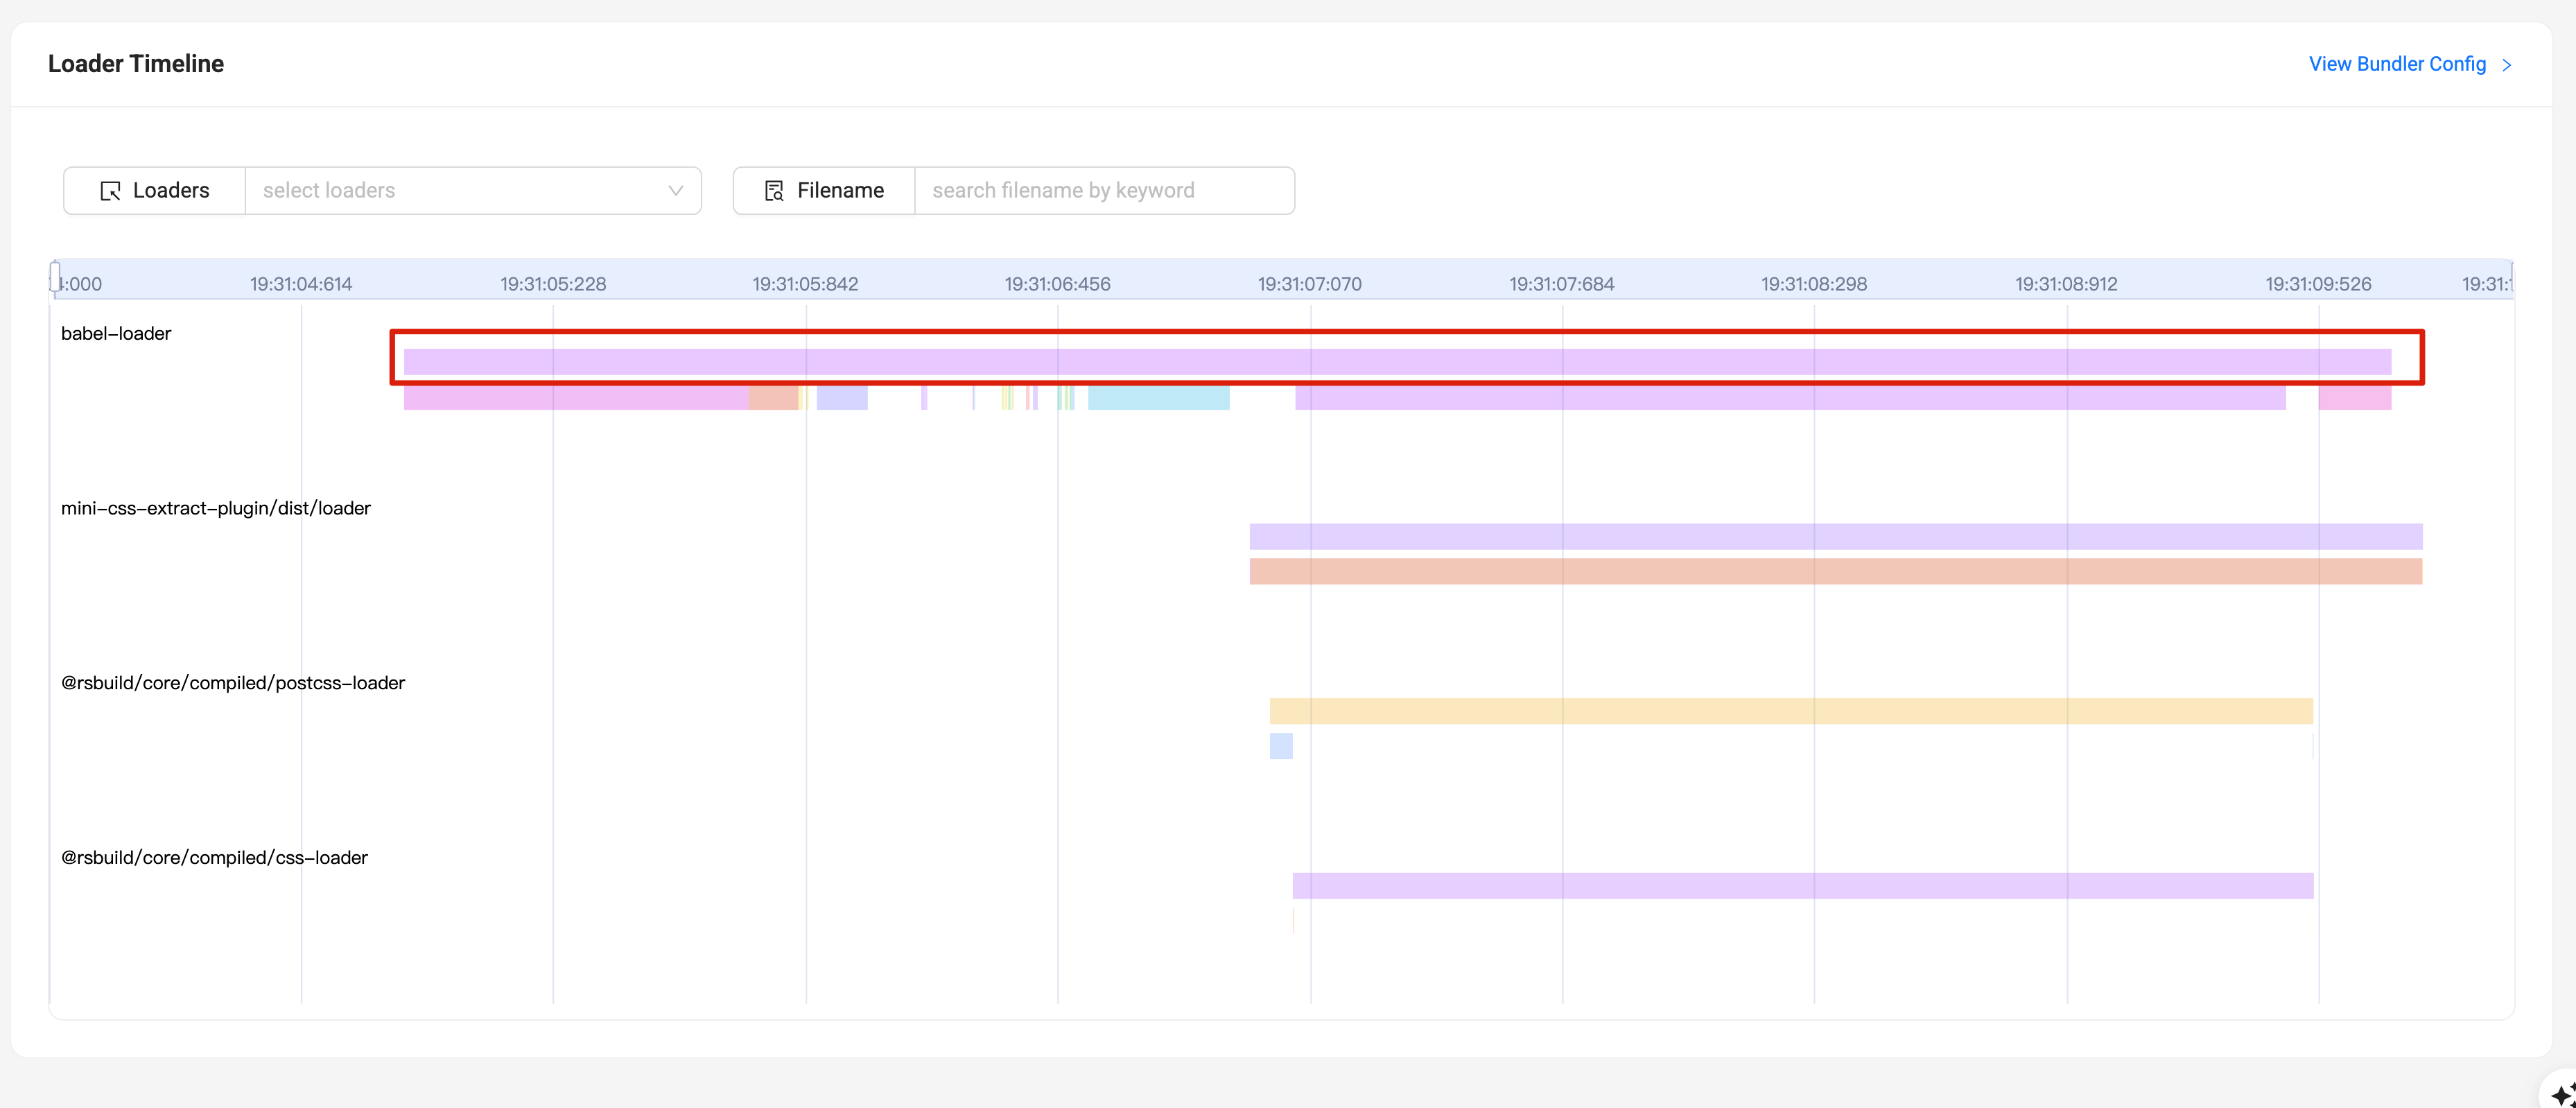The width and height of the screenshot is (2576, 1108).
Task: Select the purple css-loader bar
Action: pyautogui.click(x=1803, y=886)
